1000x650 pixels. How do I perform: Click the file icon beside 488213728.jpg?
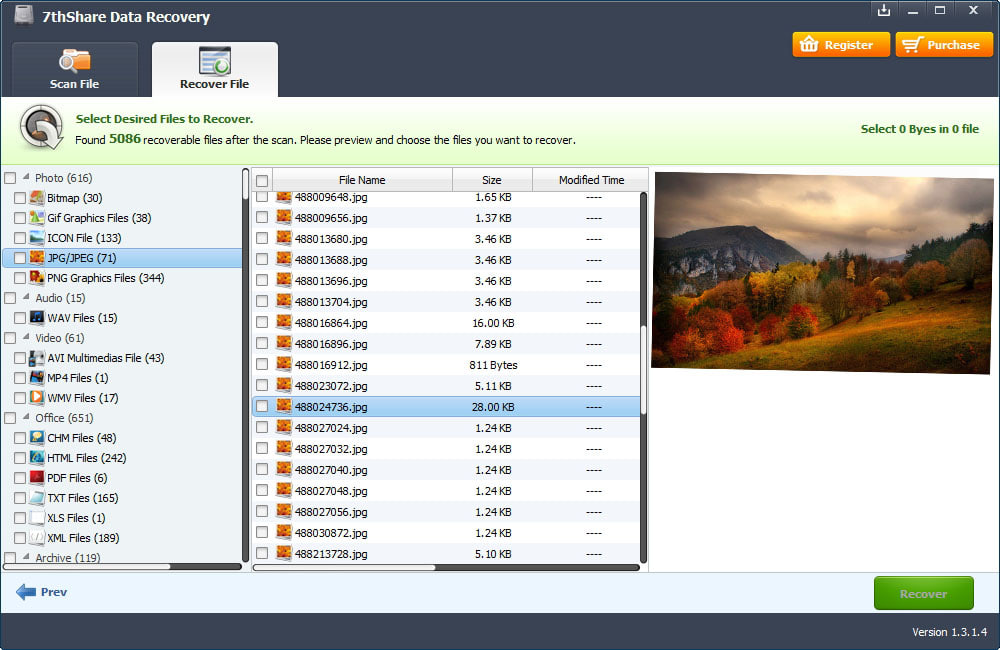click(284, 553)
